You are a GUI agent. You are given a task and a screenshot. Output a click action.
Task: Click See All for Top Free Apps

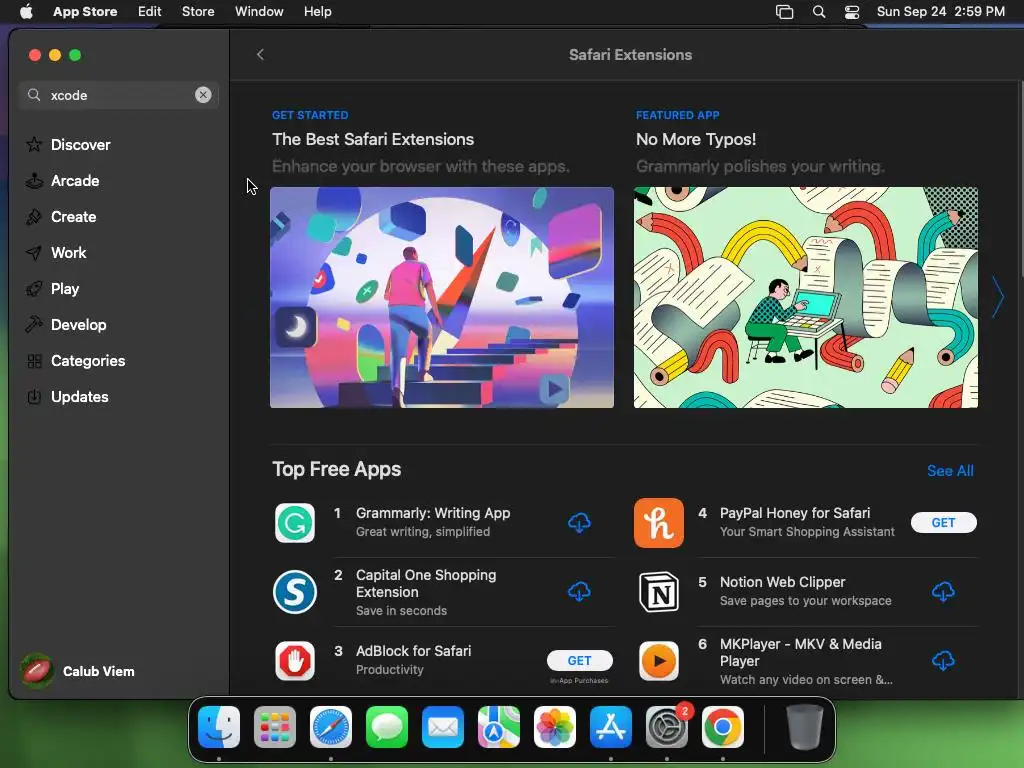(950, 470)
